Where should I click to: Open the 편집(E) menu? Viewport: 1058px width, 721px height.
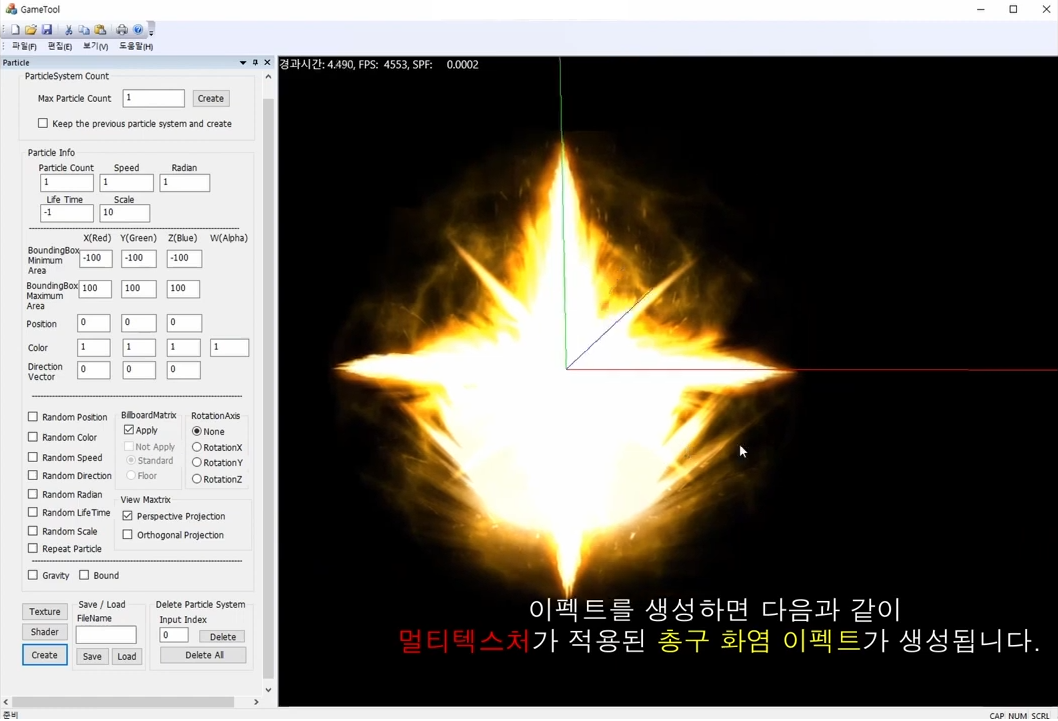tap(58, 45)
